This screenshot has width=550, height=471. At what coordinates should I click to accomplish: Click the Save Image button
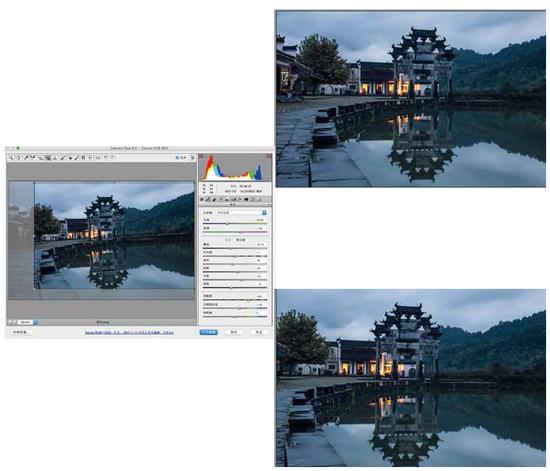pyautogui.click(x=21, y=332)
